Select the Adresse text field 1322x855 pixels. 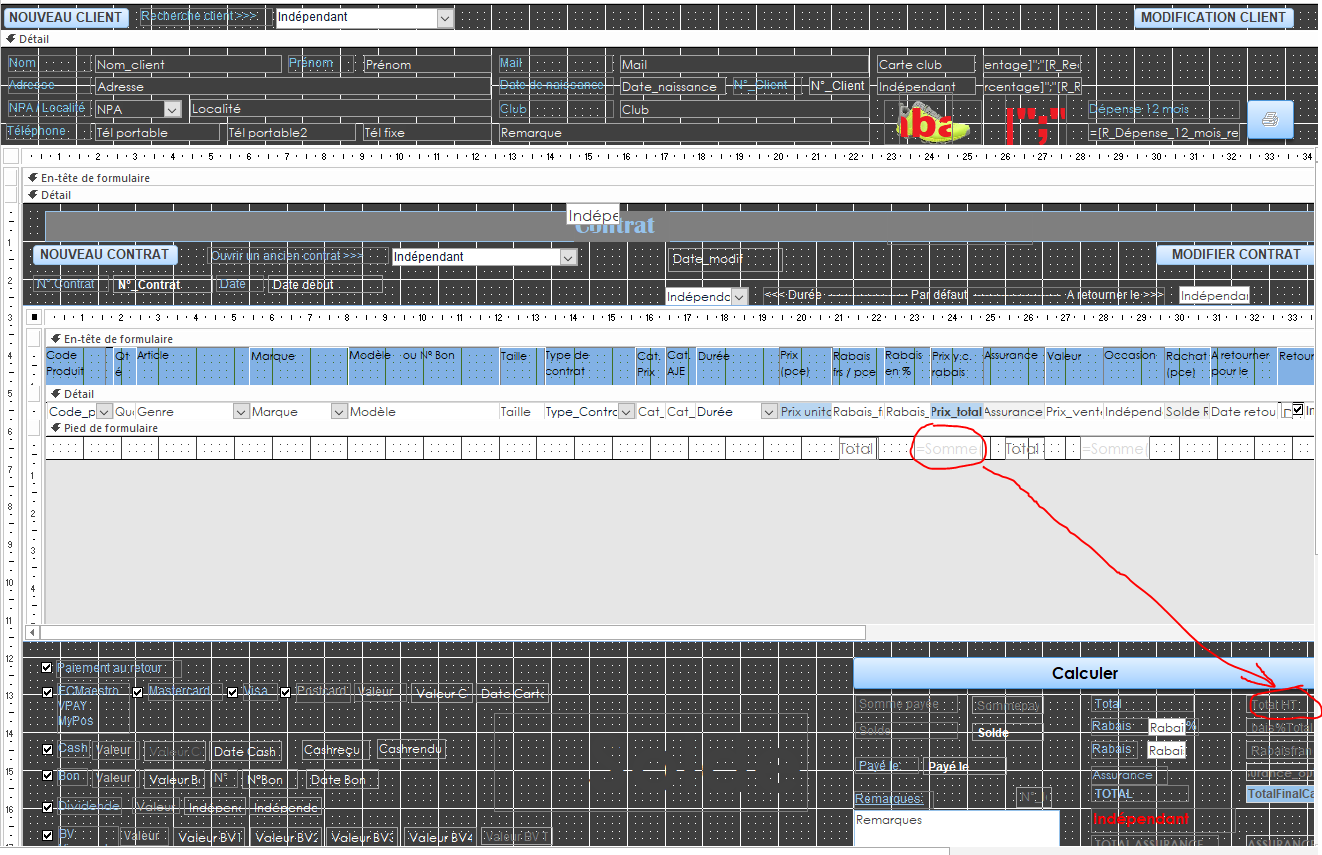click(292, 87)
